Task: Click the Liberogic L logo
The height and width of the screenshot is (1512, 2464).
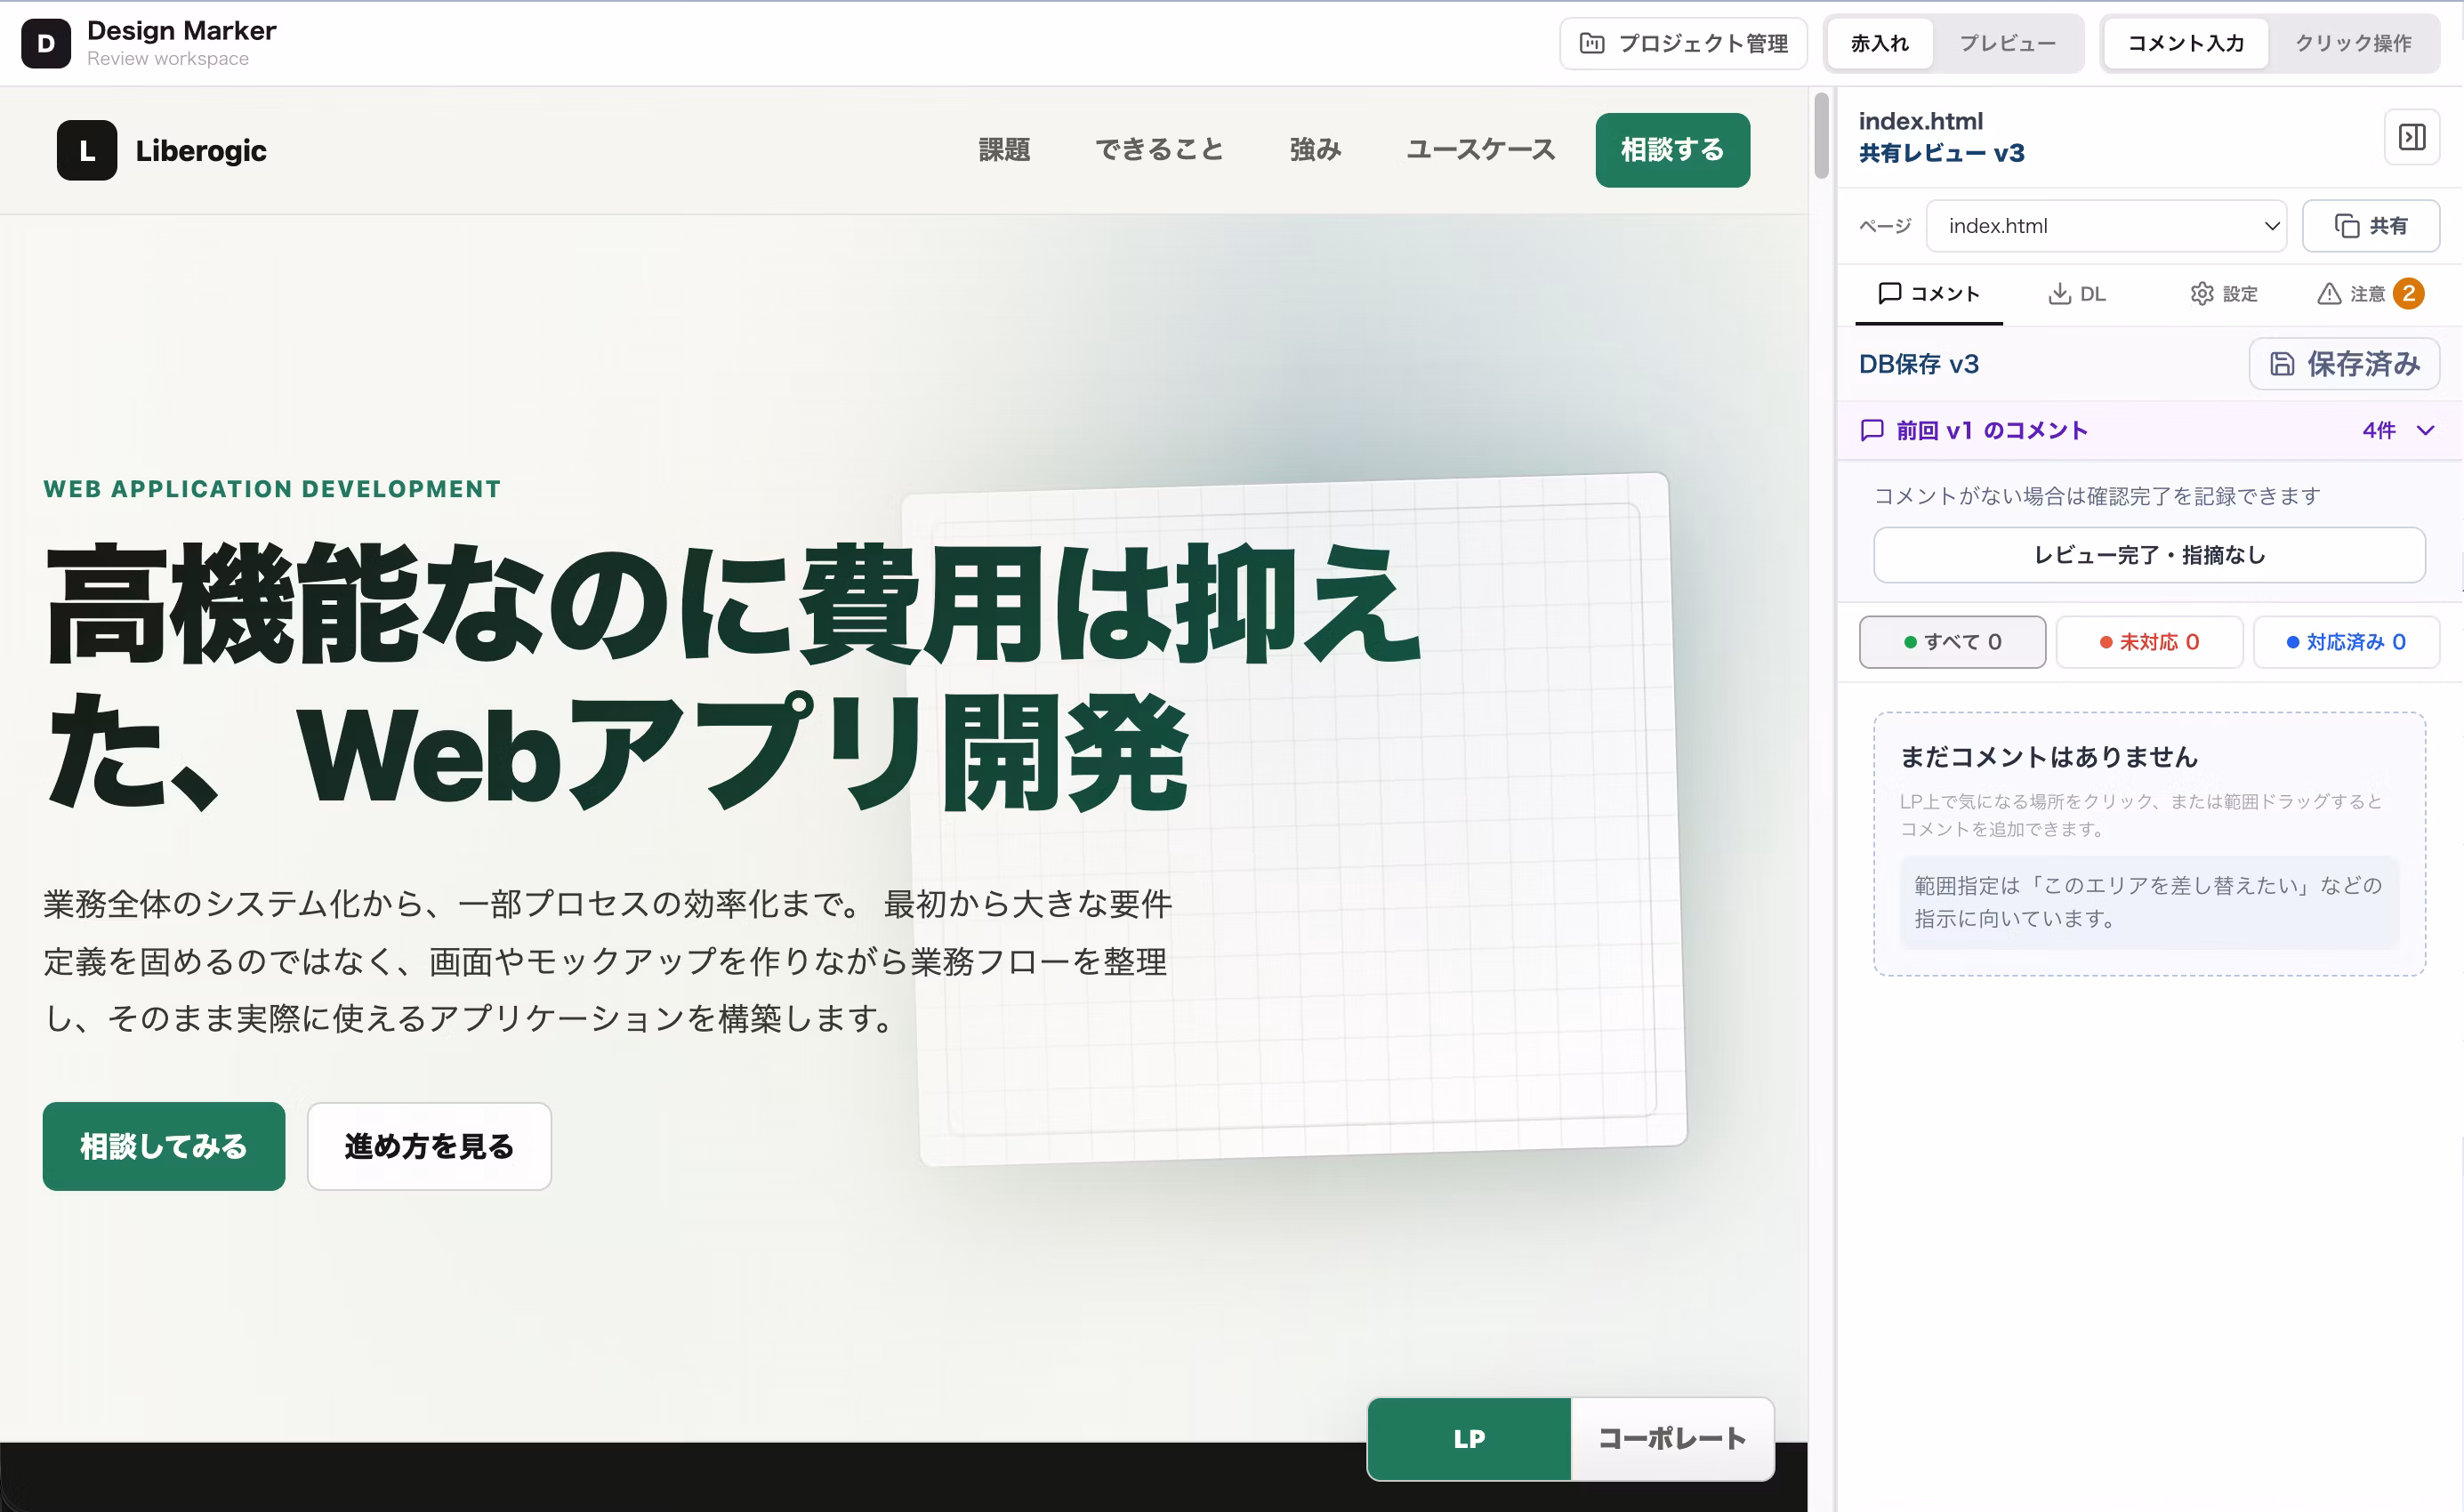Action: [87, 150]
